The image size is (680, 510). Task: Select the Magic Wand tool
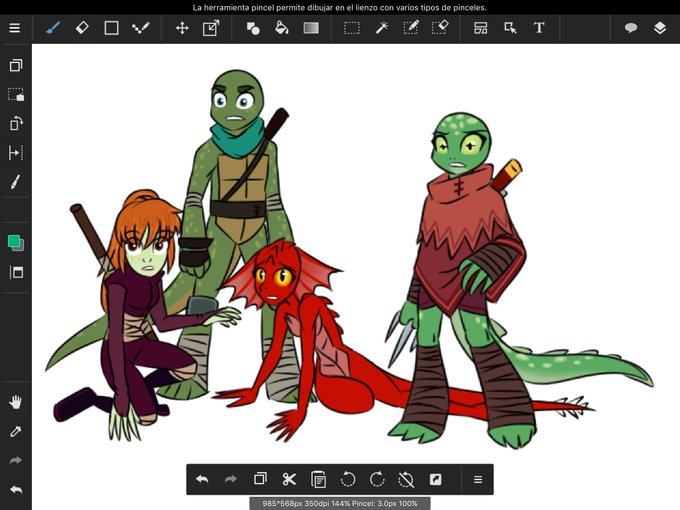tap(381, 28)
